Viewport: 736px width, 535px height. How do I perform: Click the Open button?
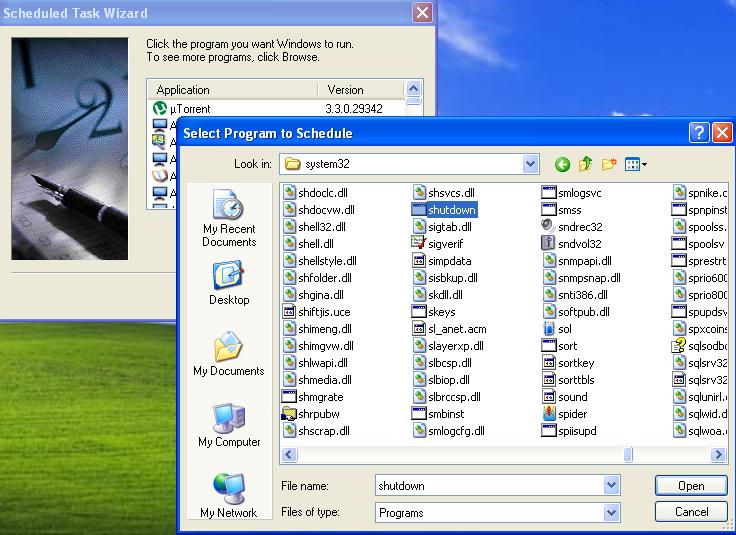[691, 486]
